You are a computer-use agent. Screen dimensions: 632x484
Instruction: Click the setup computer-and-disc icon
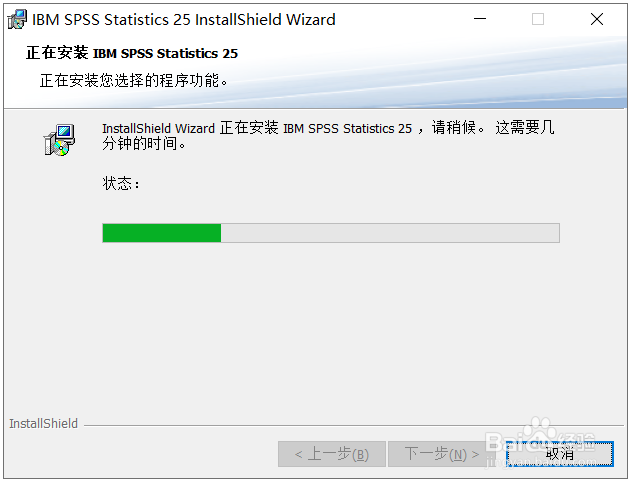pos(59,140)
